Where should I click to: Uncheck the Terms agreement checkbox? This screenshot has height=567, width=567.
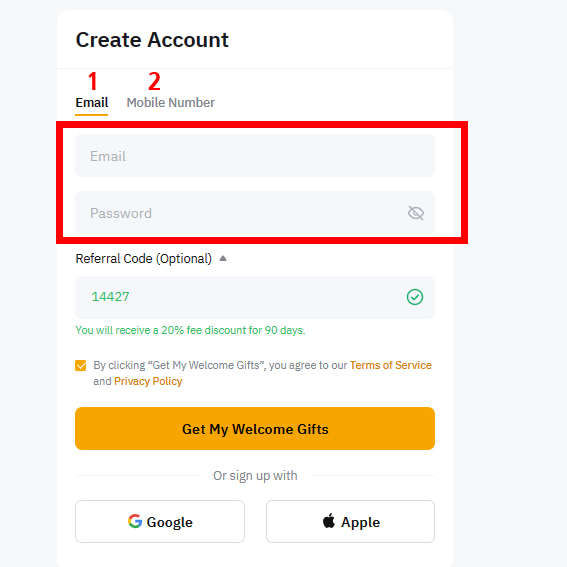coord(81,365)
